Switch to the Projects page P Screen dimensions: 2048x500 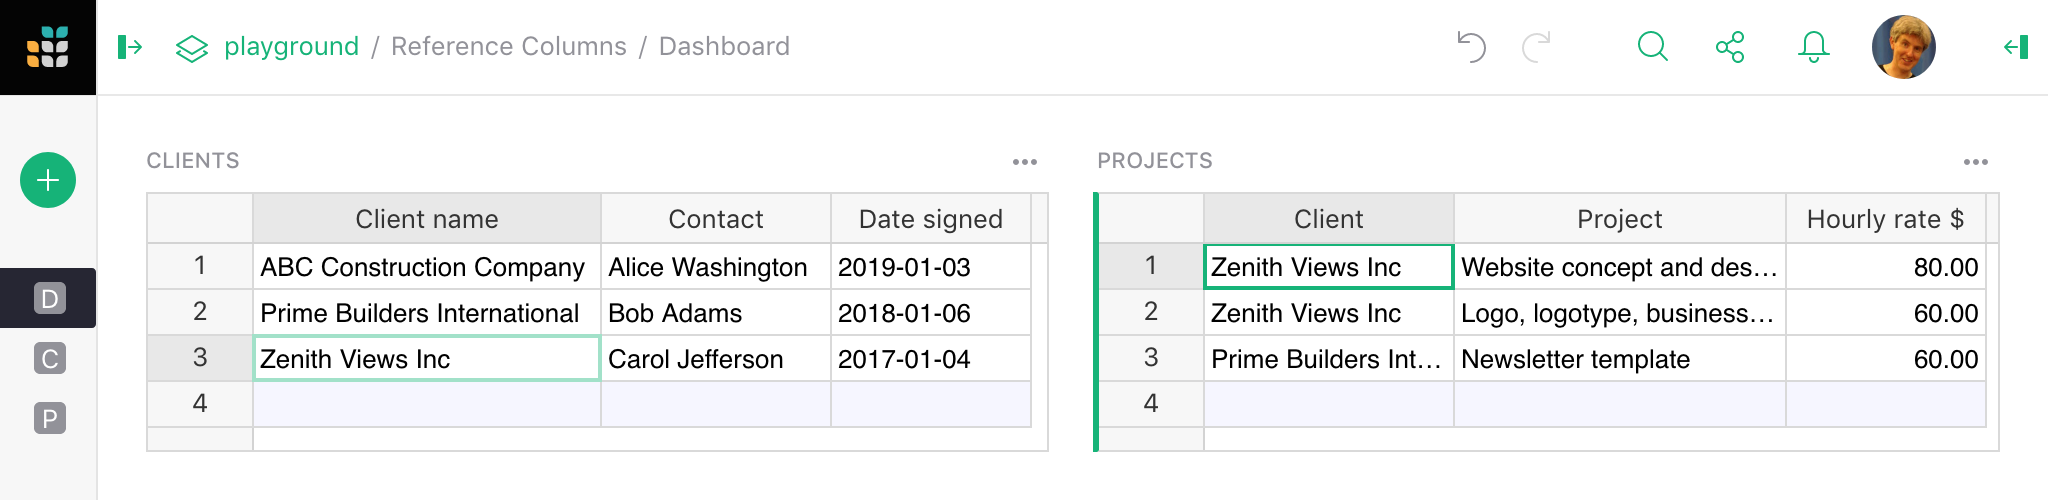pos(49,418)
